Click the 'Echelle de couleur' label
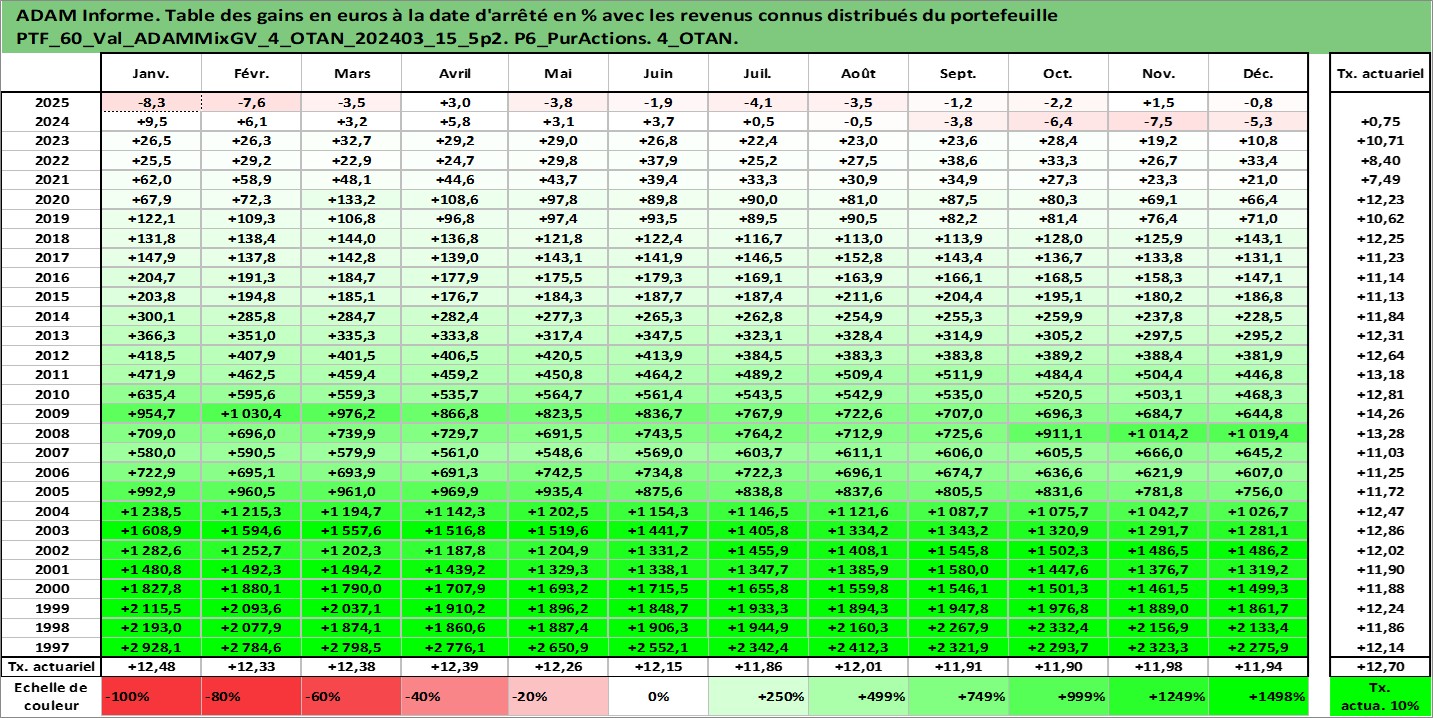Image resolution: width=1433 pixels, height=718 pixels. [51, 696]
